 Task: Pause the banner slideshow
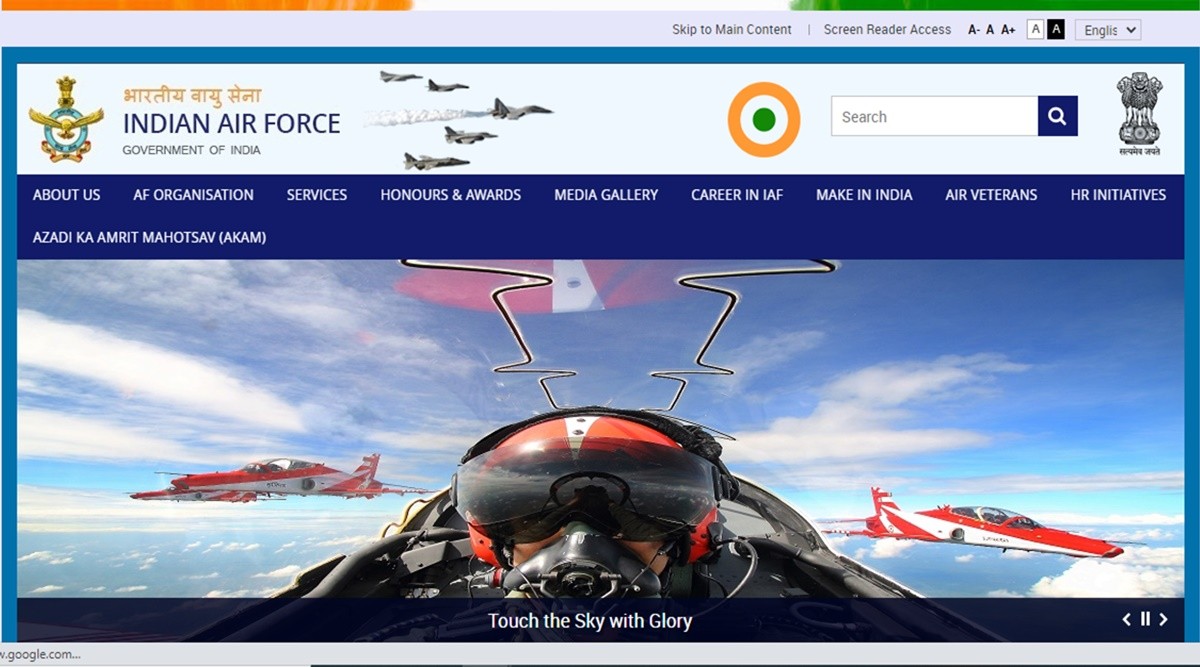tap(1145, 619)
